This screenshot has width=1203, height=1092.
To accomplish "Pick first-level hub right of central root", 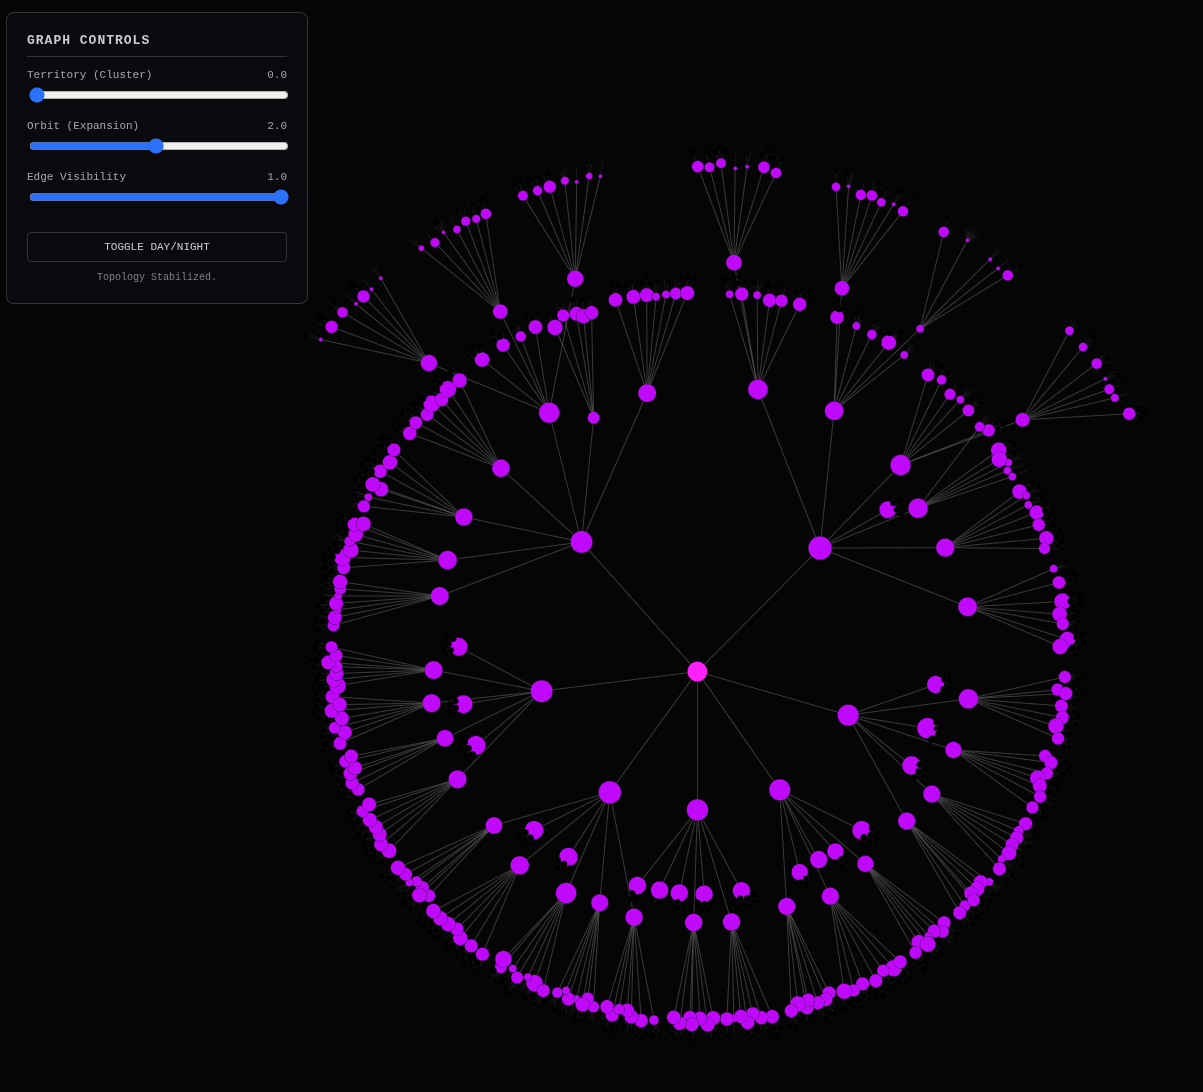I will (x=848, y=715).
